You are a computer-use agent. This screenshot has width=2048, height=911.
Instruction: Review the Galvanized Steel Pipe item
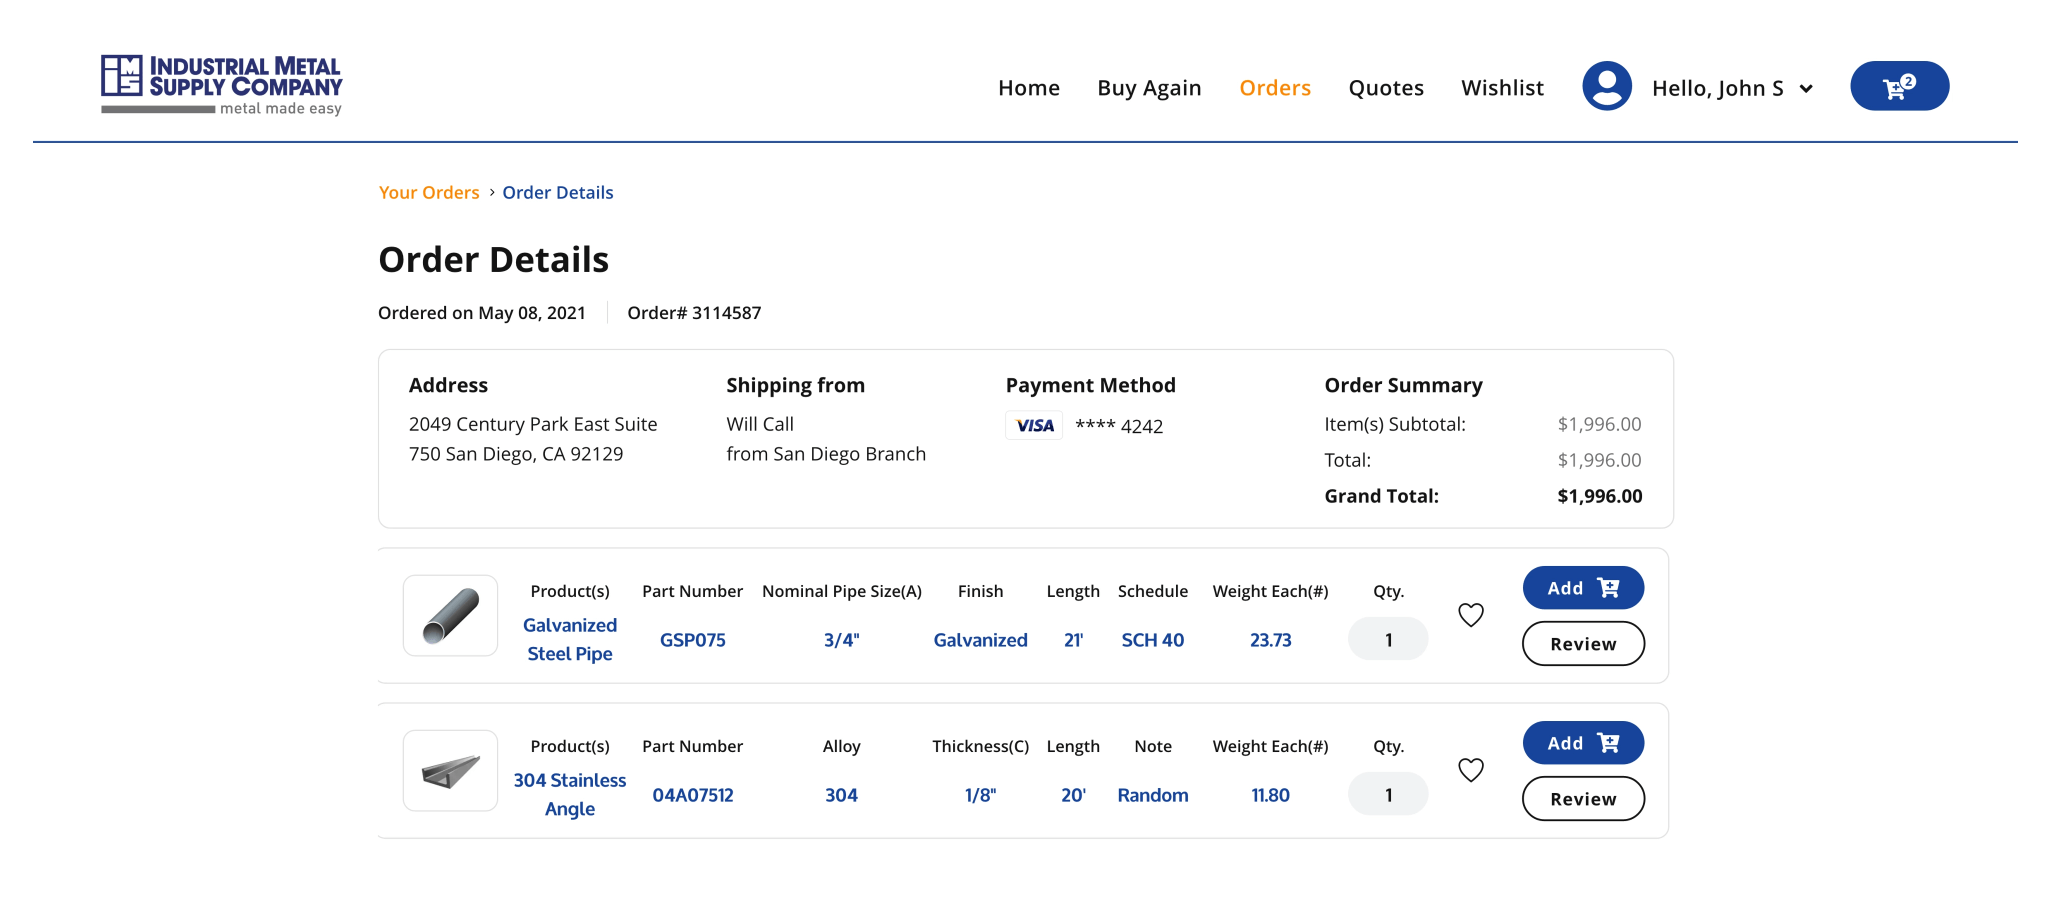pos(1582,644)
